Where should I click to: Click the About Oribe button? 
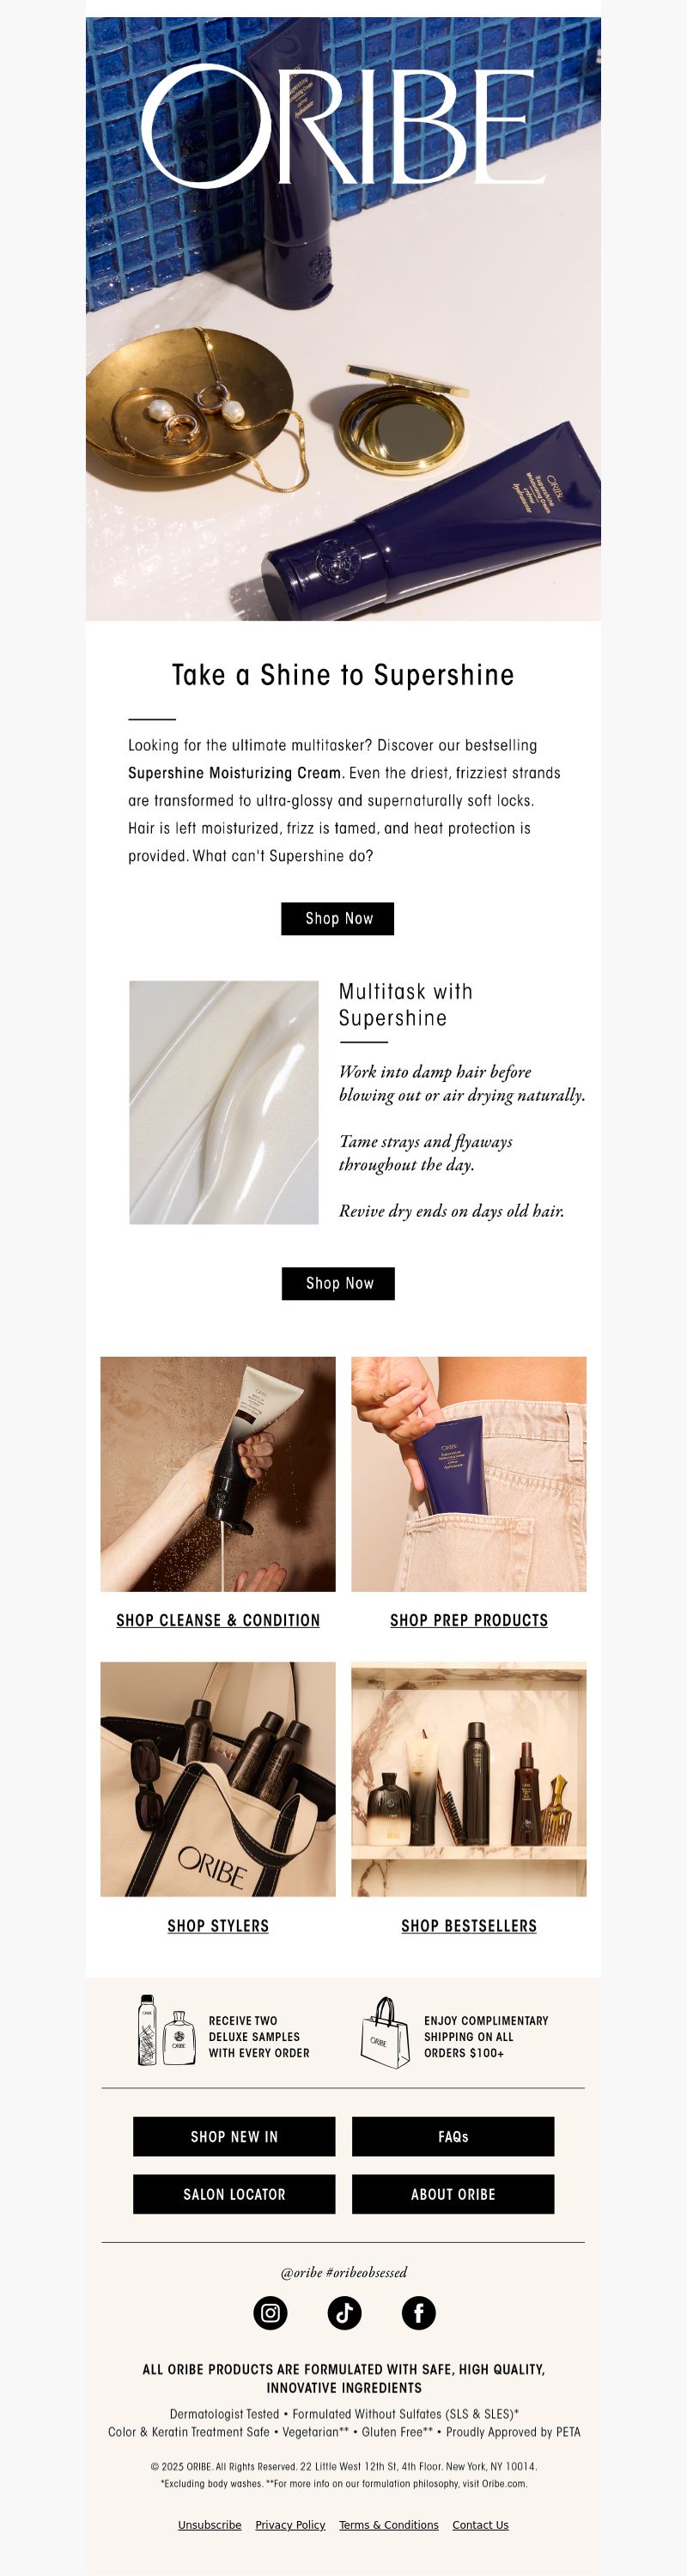point(453,2194)
